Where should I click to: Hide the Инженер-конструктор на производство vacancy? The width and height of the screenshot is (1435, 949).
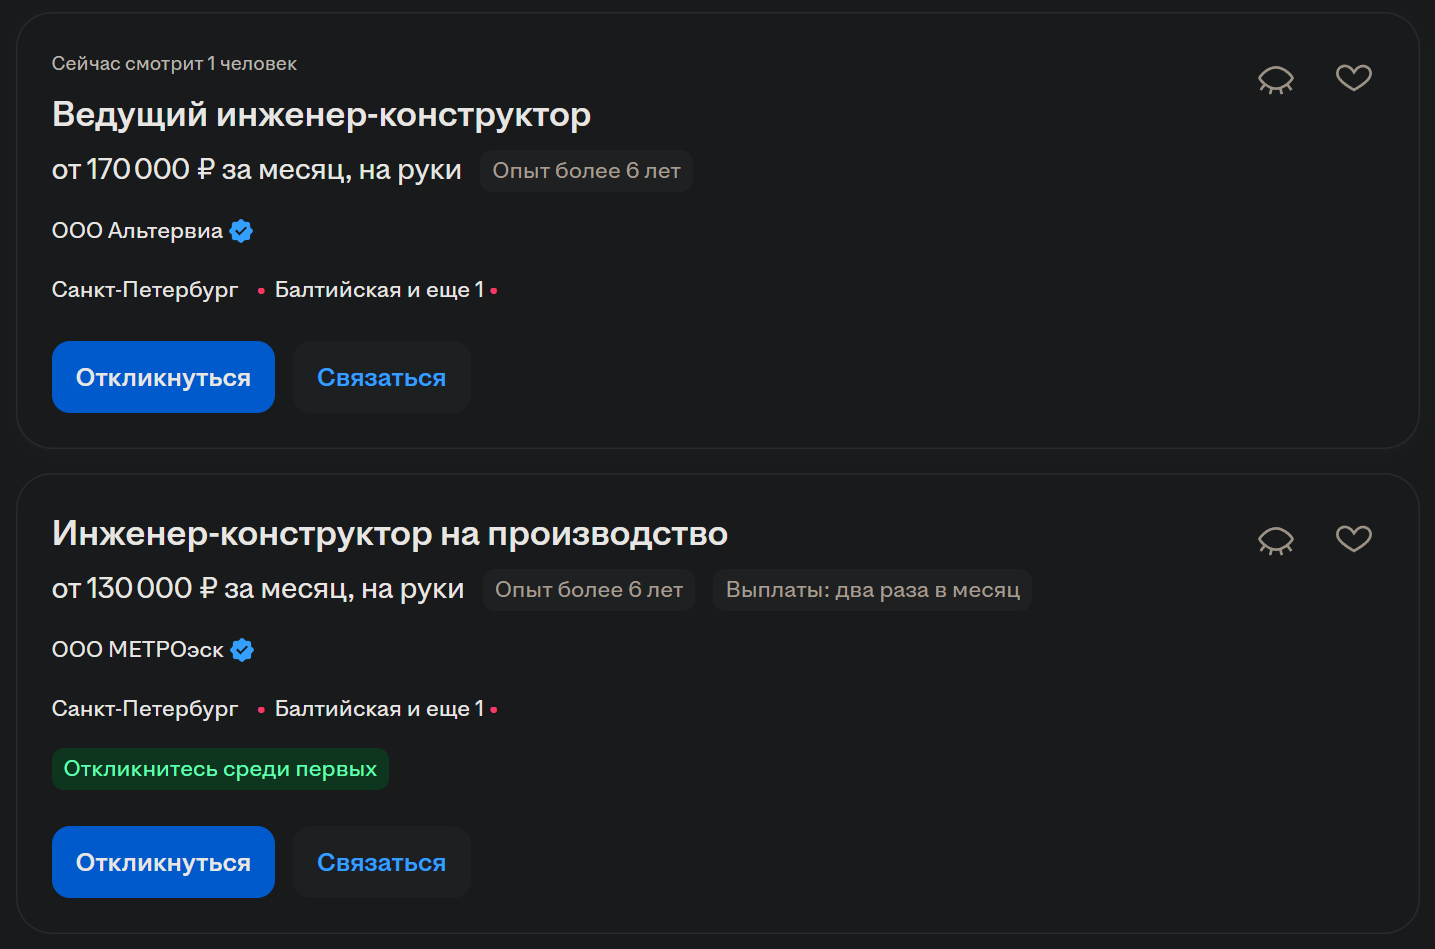(x=1275, y=540)
